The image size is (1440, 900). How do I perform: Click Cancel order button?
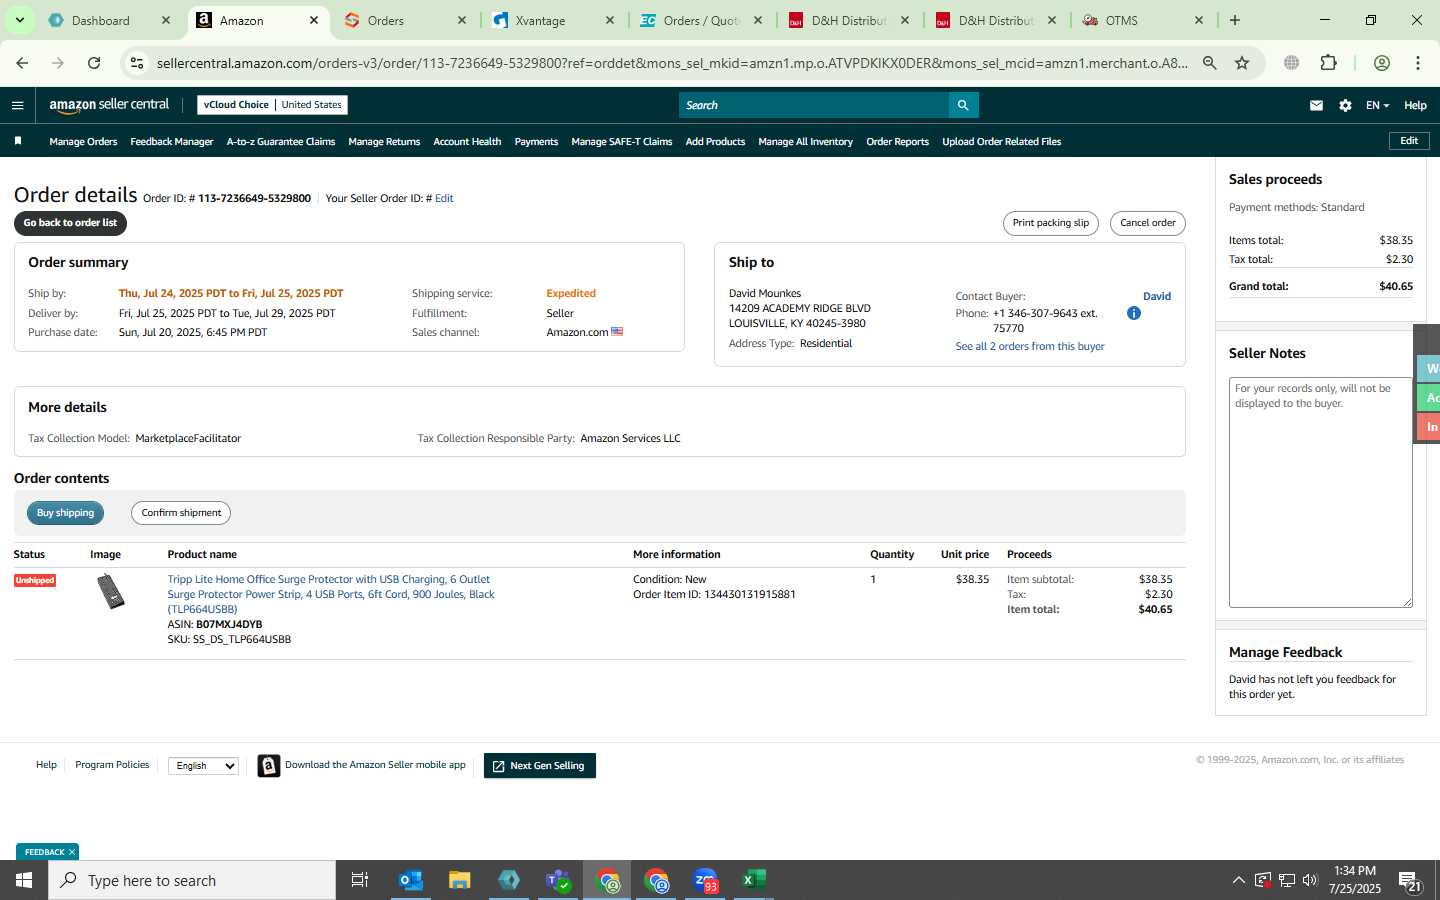tap(1147, 223)
